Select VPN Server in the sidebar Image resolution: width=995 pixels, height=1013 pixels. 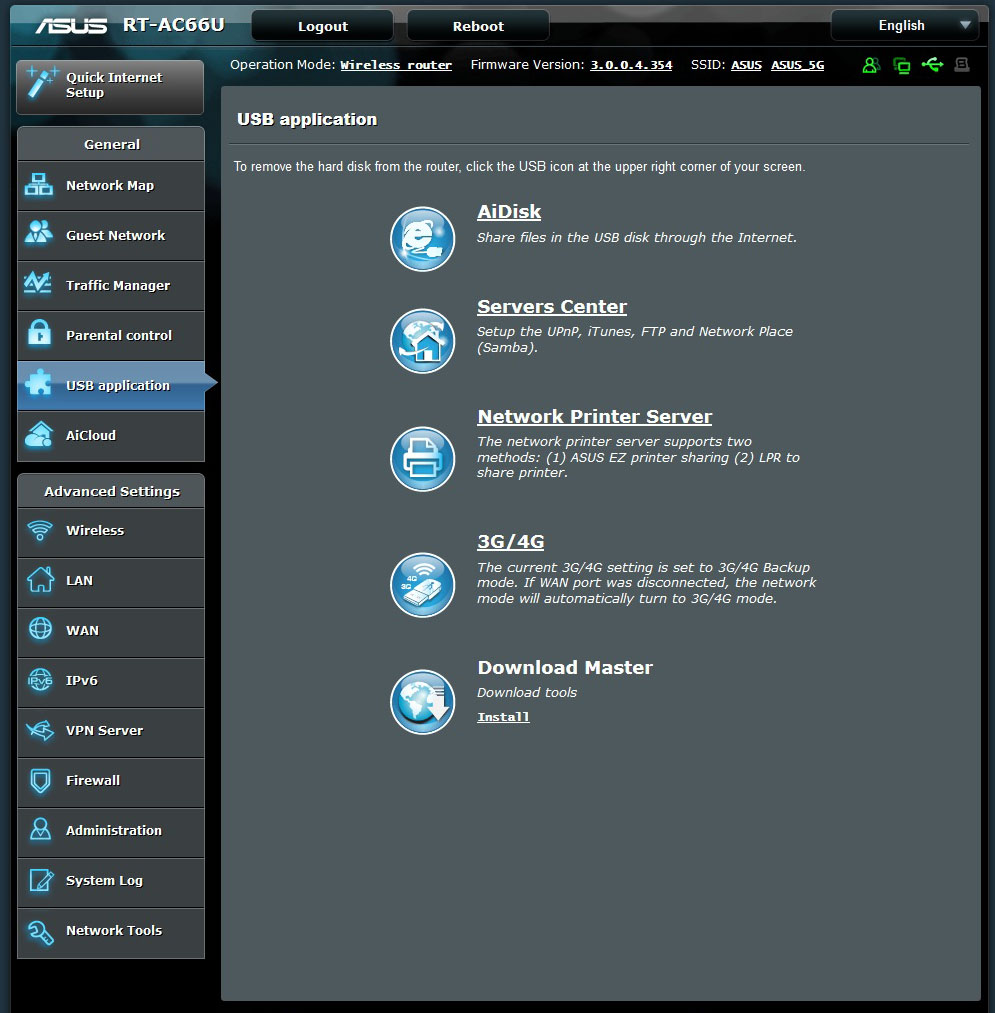110,733
